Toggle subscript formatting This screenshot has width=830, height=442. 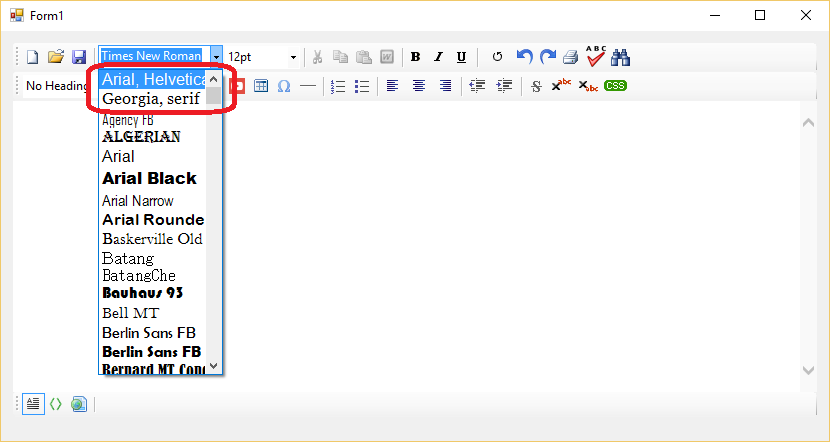(x=588, y=86)
